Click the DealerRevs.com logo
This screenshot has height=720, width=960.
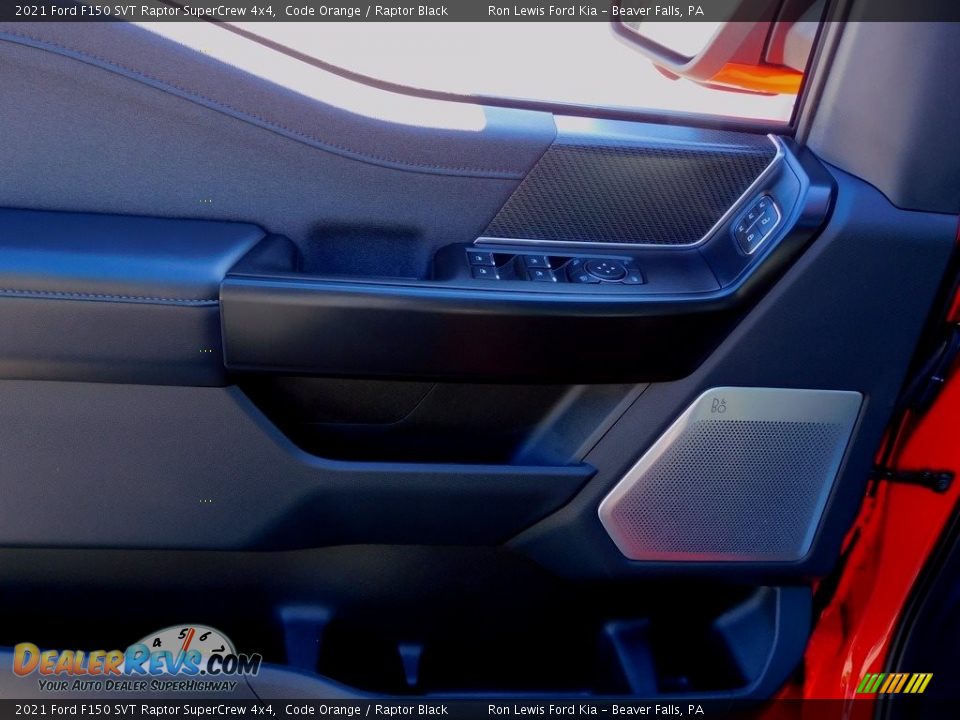tap(135, 660)
